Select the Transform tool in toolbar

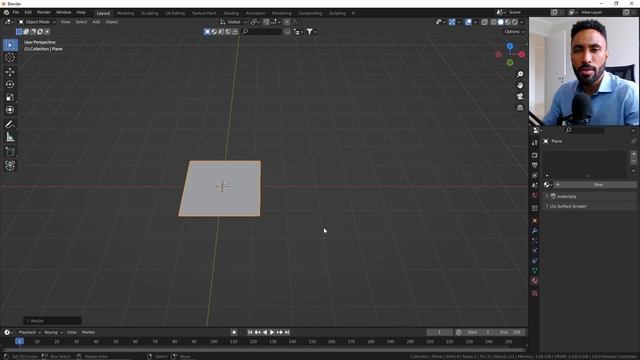(10, 110)
